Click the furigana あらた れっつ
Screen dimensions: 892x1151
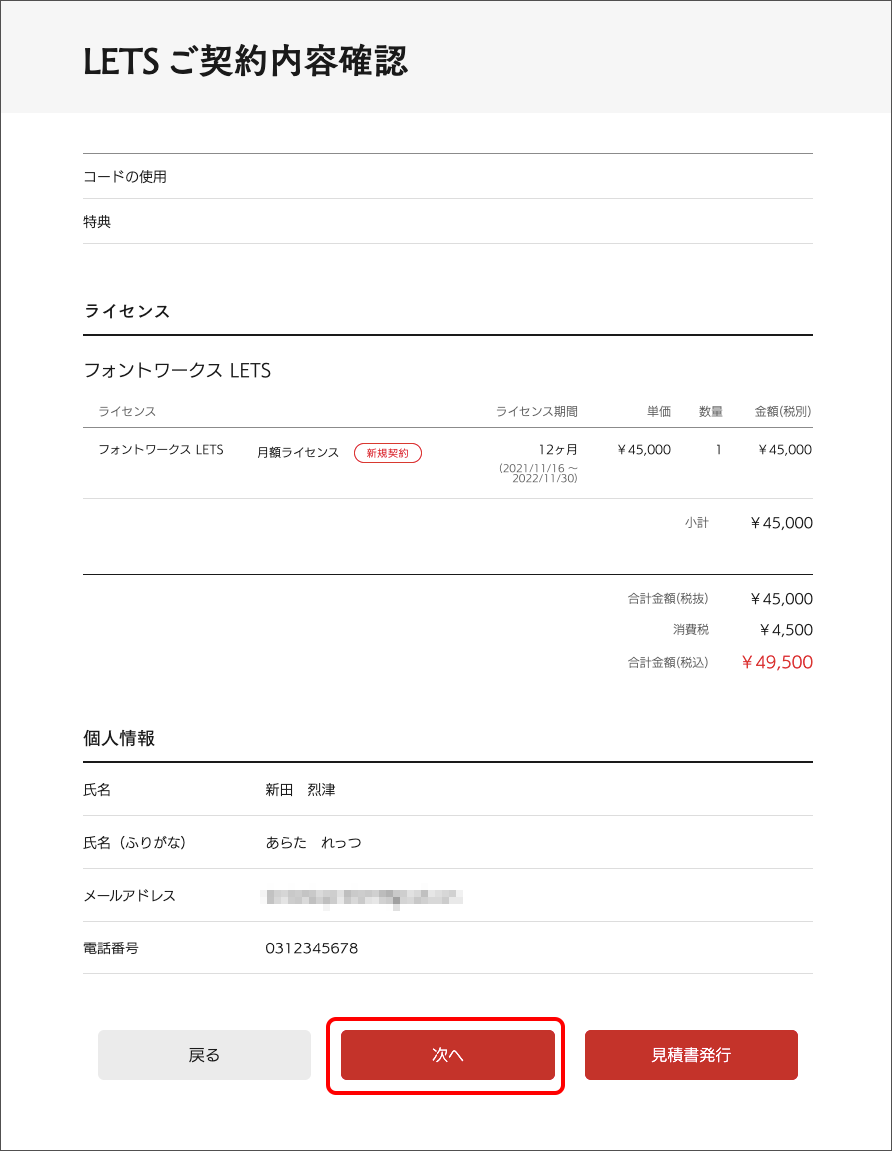313,843
